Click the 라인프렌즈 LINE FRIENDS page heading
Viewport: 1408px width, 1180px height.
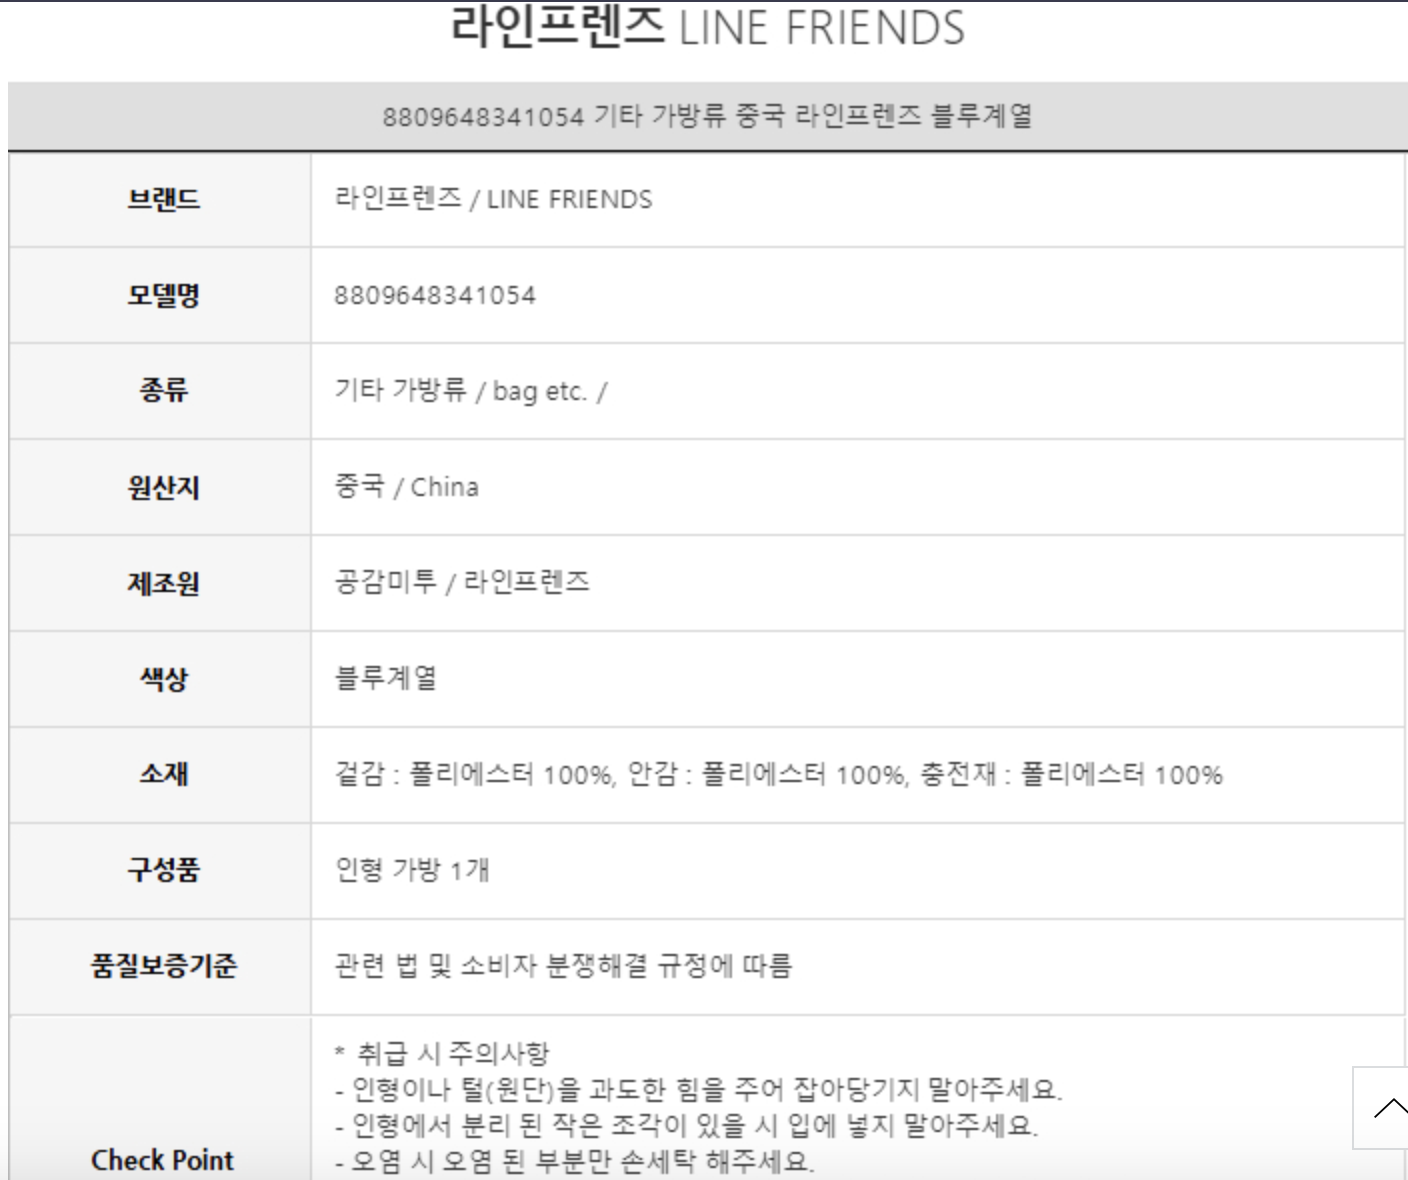coord(707,28)
